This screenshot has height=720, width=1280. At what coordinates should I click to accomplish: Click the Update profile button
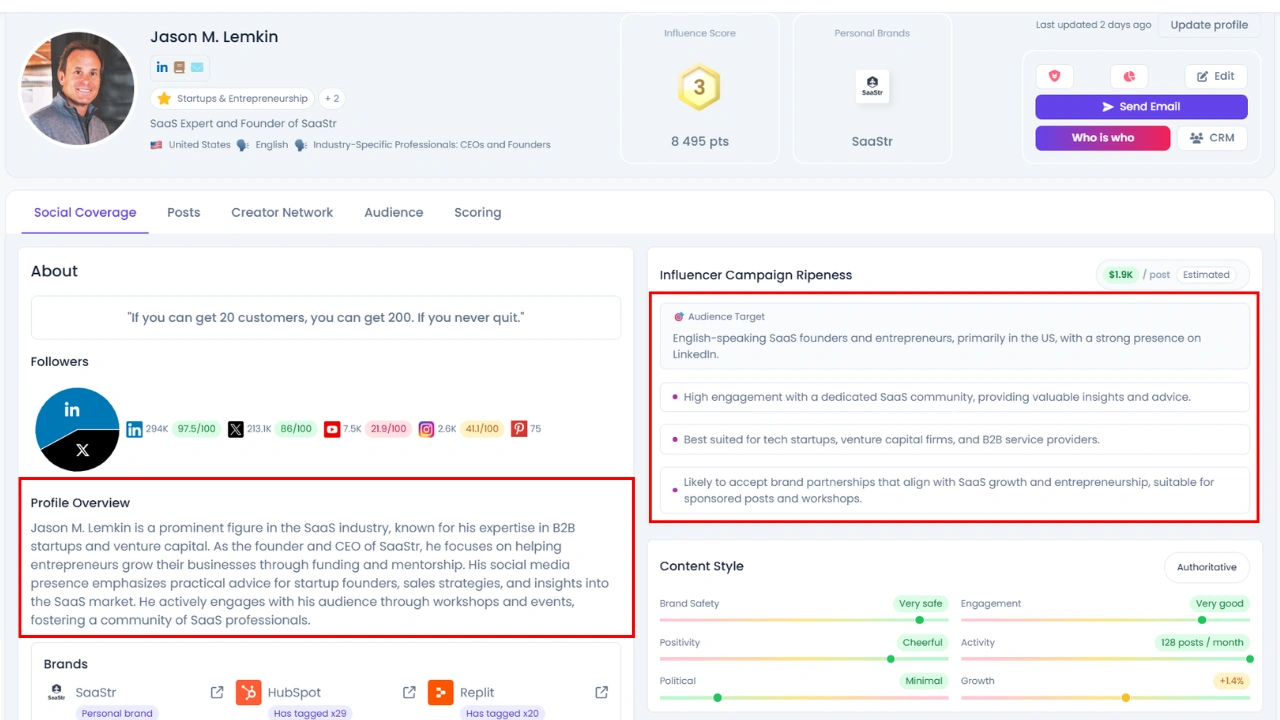[1209, 25]
